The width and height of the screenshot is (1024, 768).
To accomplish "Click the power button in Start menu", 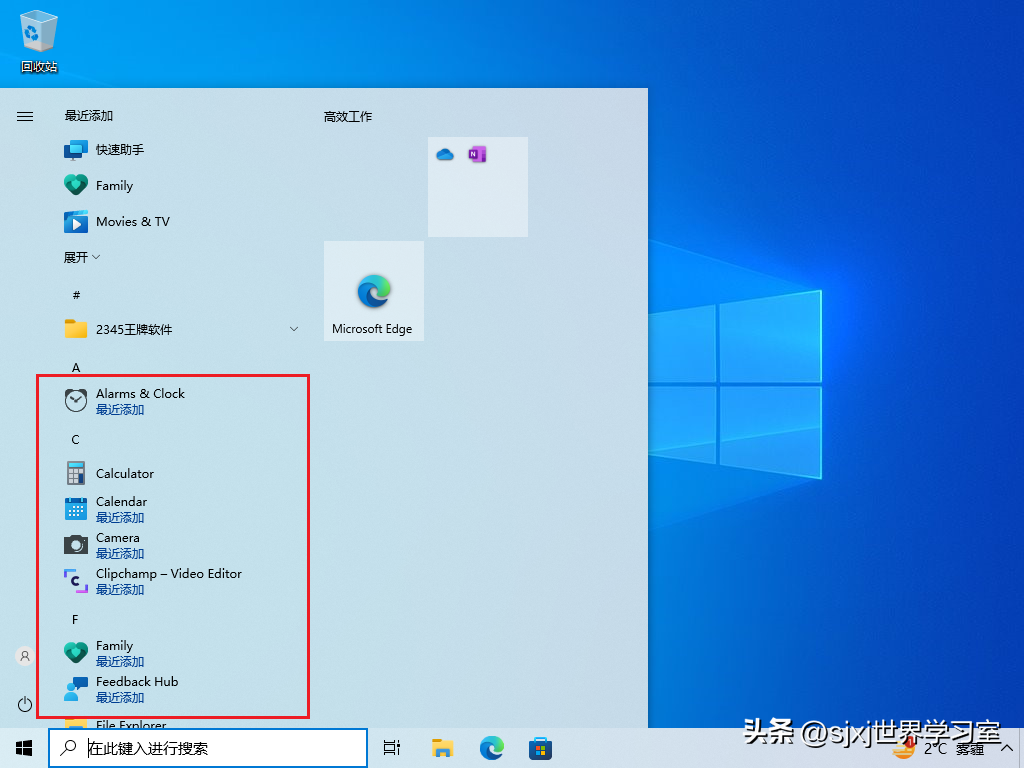I will click(25, 704).
